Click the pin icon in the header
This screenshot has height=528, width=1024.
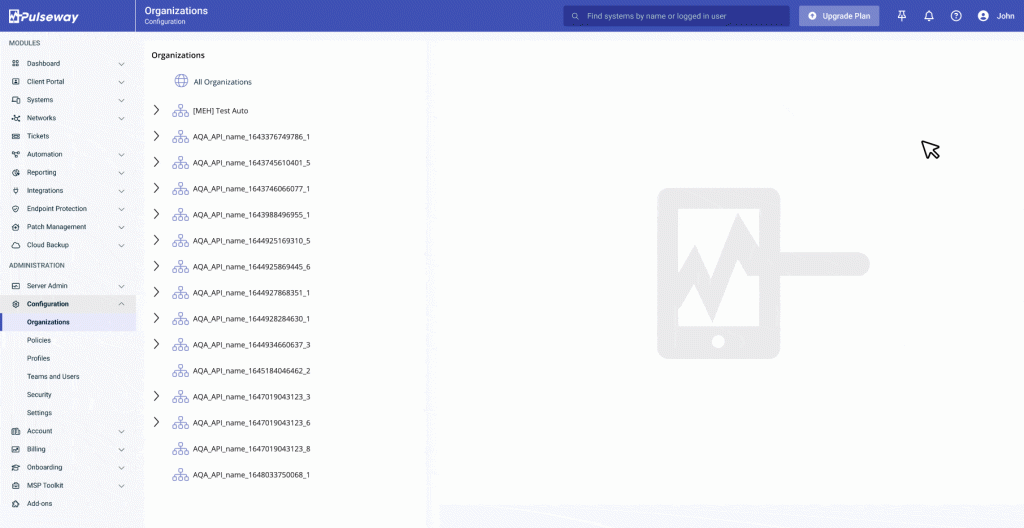902,16
